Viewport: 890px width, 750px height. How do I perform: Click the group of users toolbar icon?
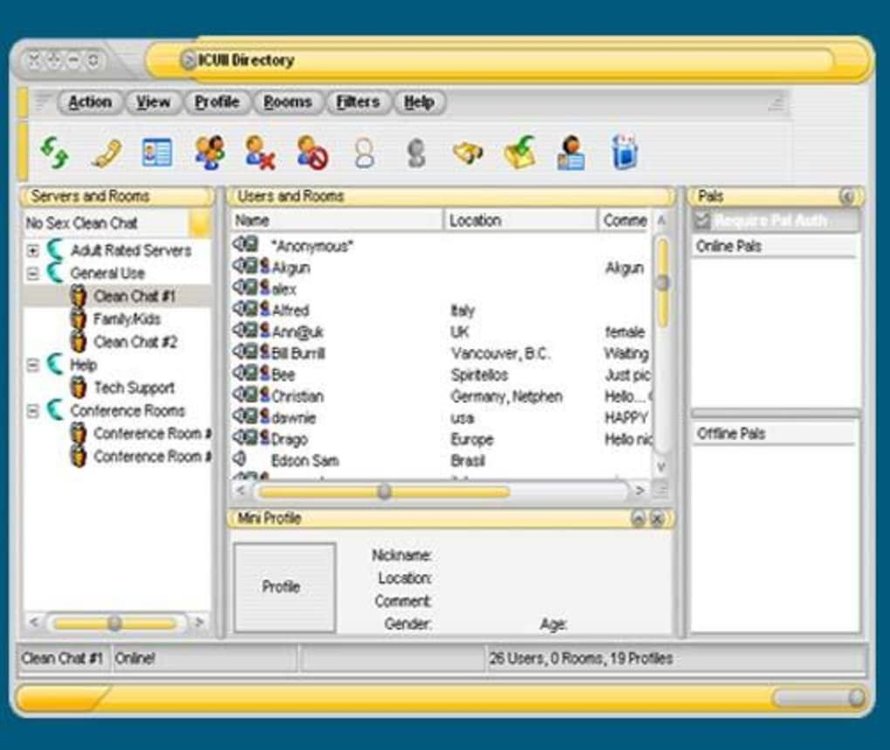pos(209,152)
